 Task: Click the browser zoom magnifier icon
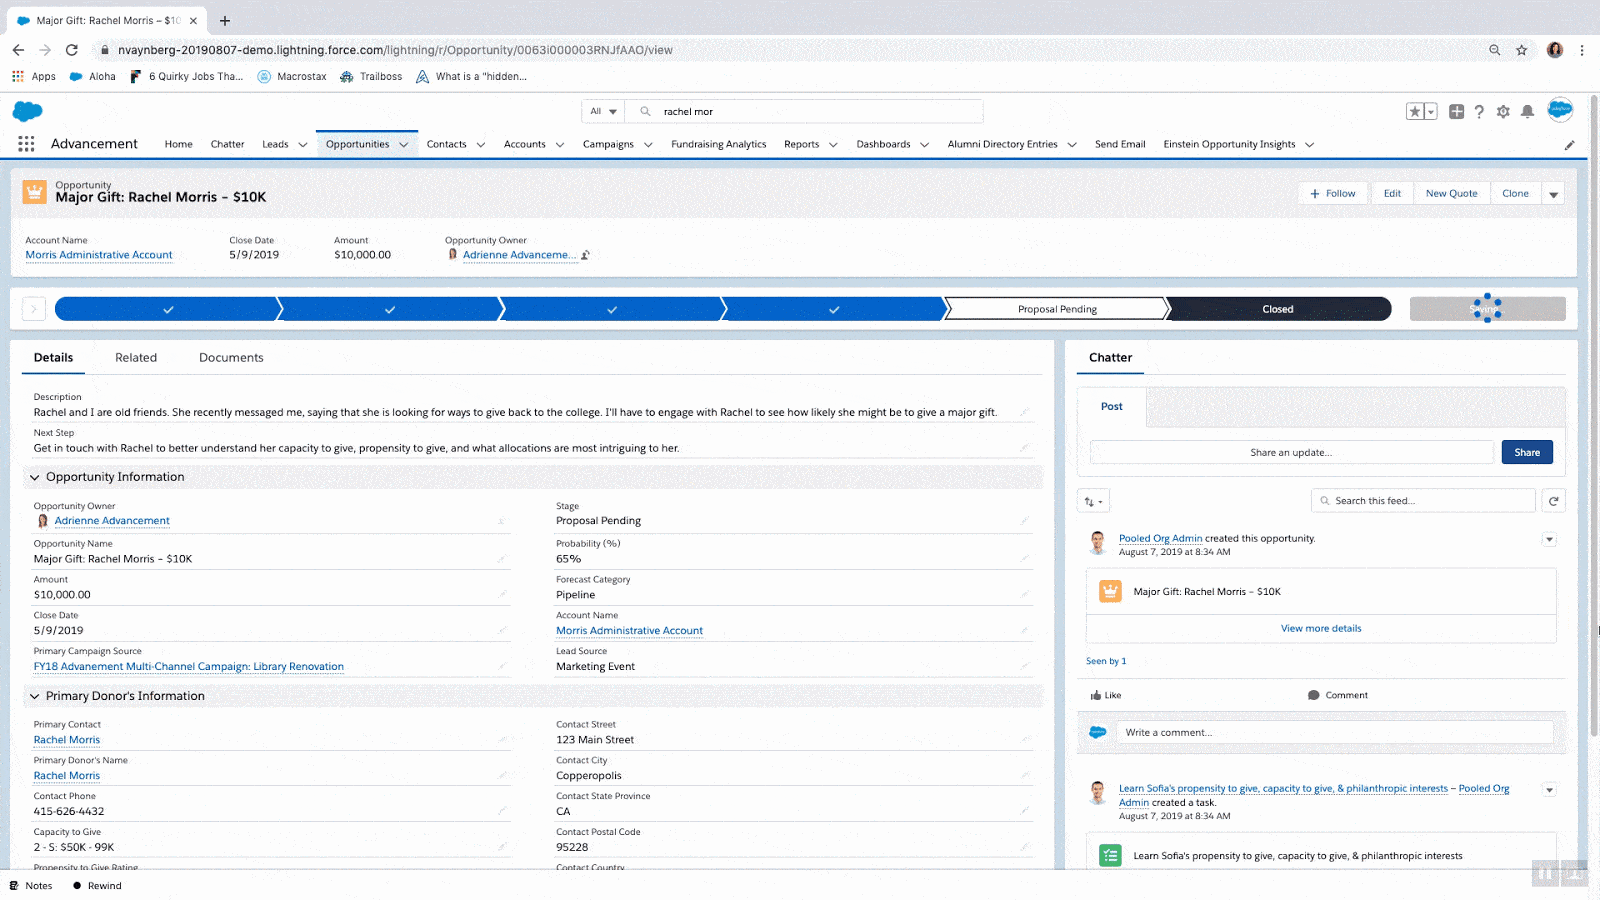[x=1494, y=50]
